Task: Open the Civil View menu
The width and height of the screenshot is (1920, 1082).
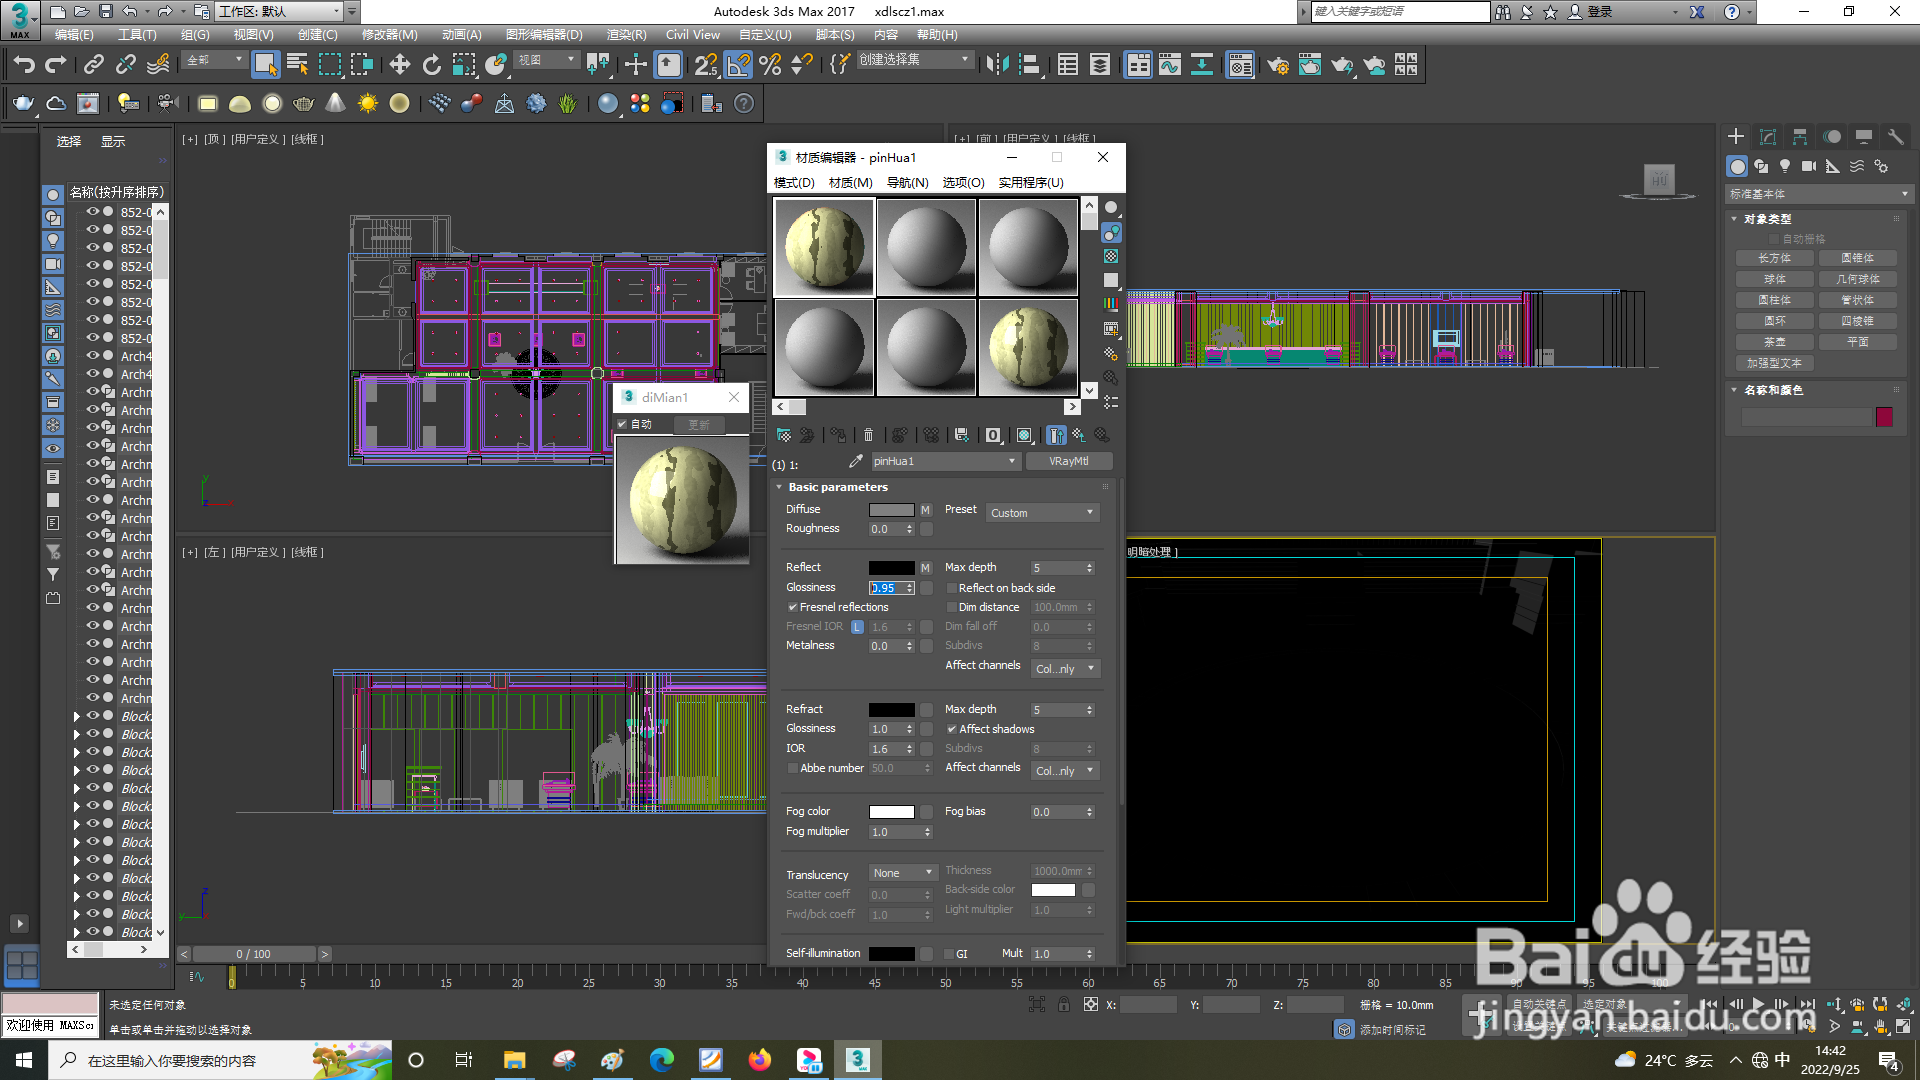Action: (692, 34)
